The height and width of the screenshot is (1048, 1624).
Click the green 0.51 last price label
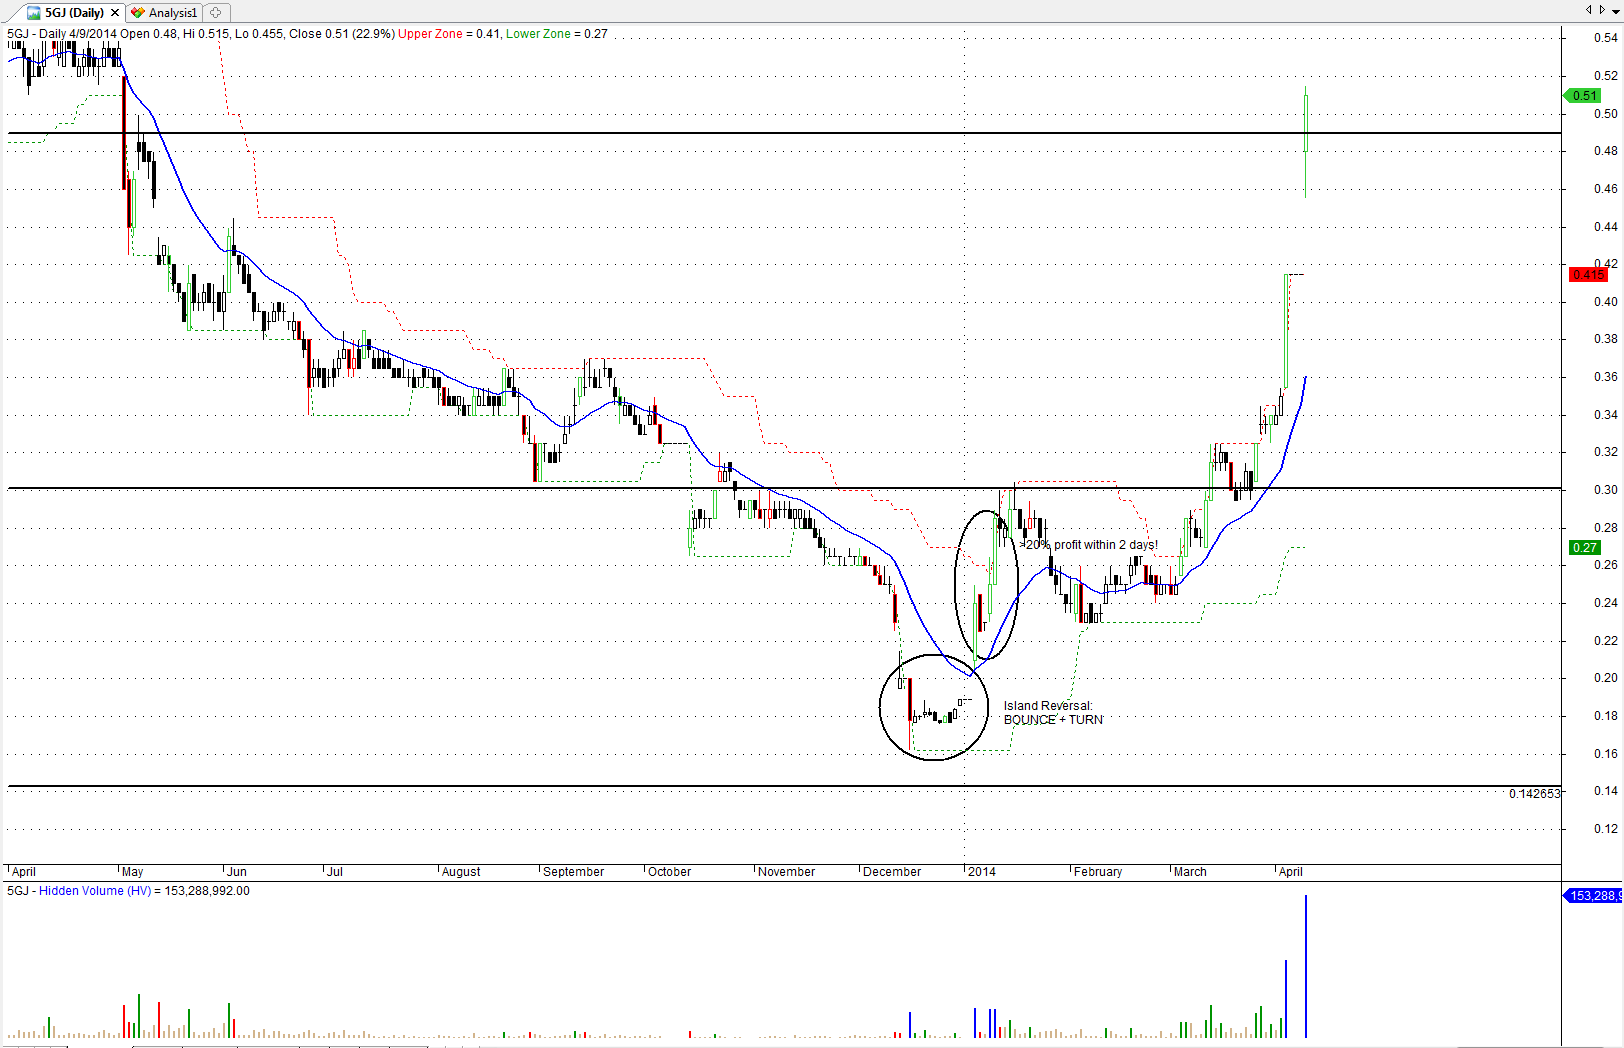tap(1584, 96)
